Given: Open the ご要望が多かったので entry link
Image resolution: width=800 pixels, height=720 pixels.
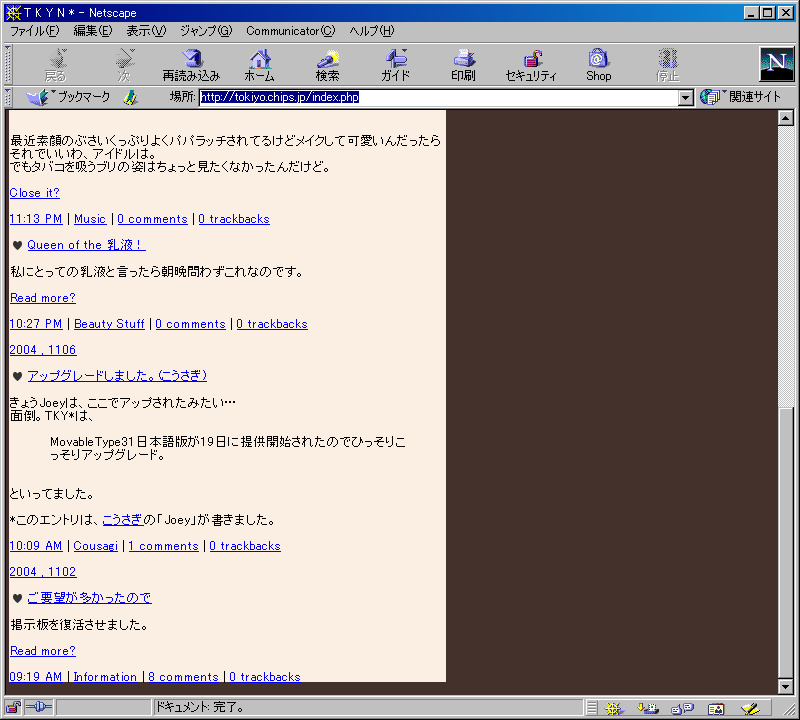Looking at the screenshot, I should tap(89, 598).
